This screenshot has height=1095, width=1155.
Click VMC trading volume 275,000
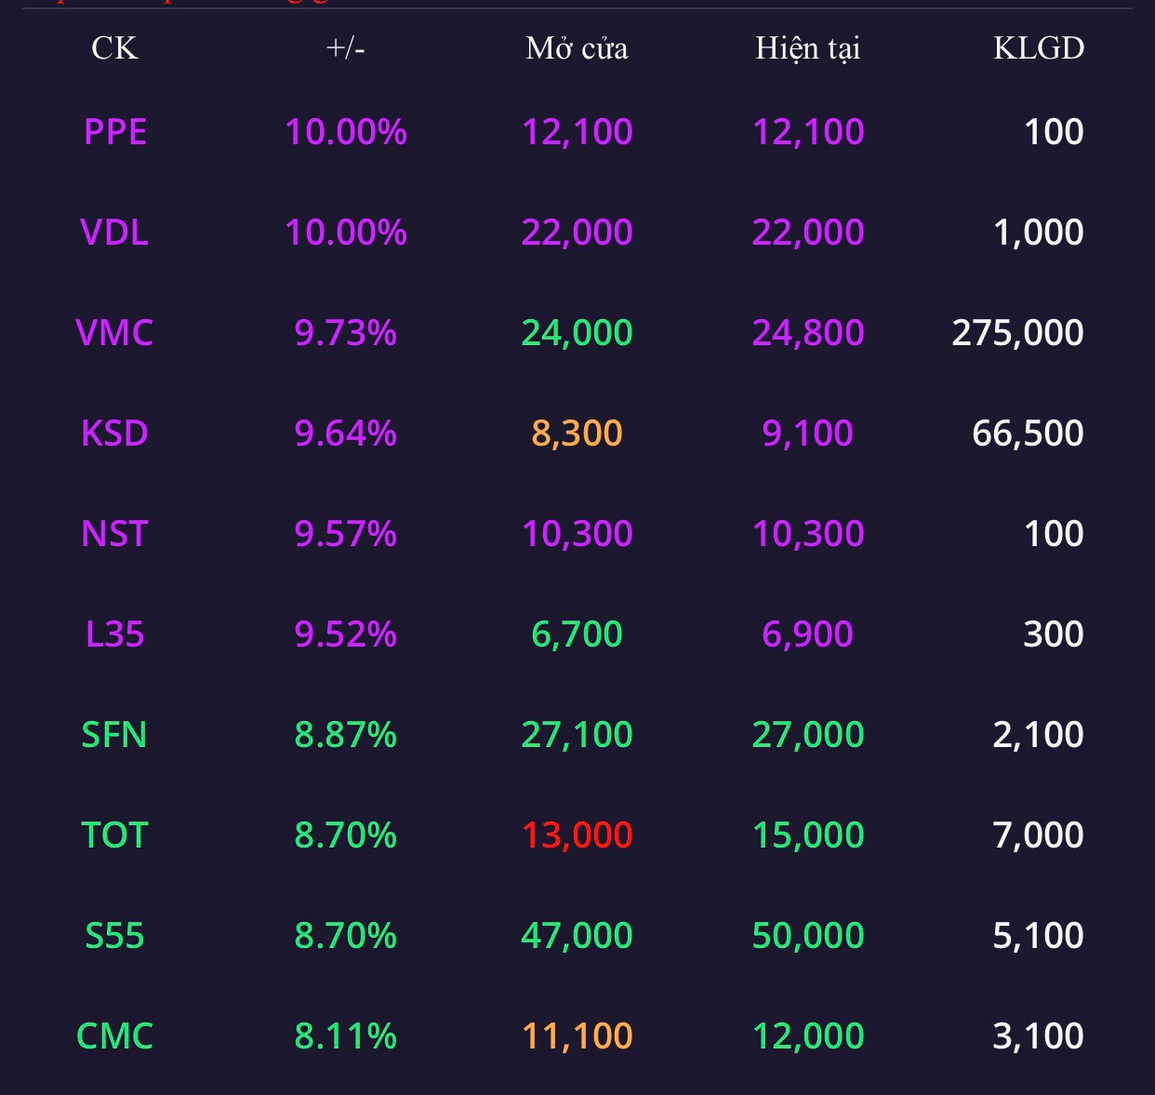(1017, 333)
